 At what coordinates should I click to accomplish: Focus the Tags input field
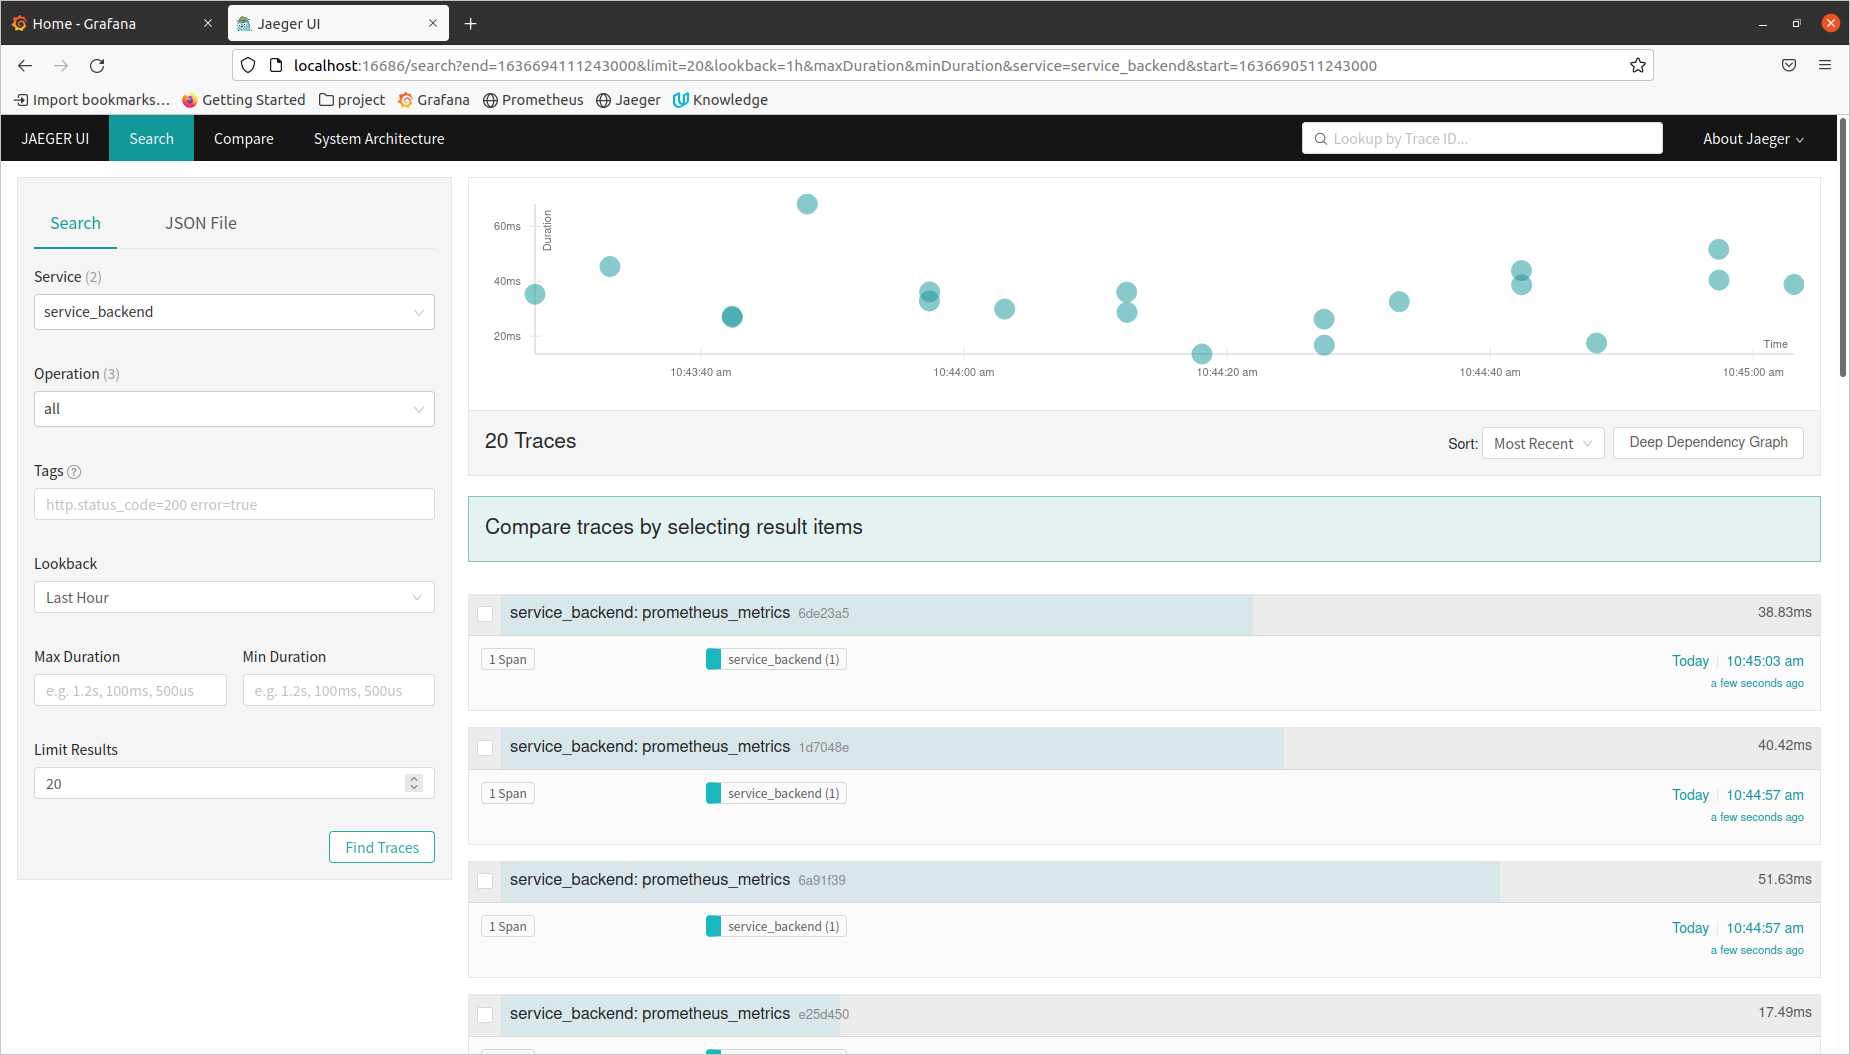pyautogui.click(x=234, y=505)
